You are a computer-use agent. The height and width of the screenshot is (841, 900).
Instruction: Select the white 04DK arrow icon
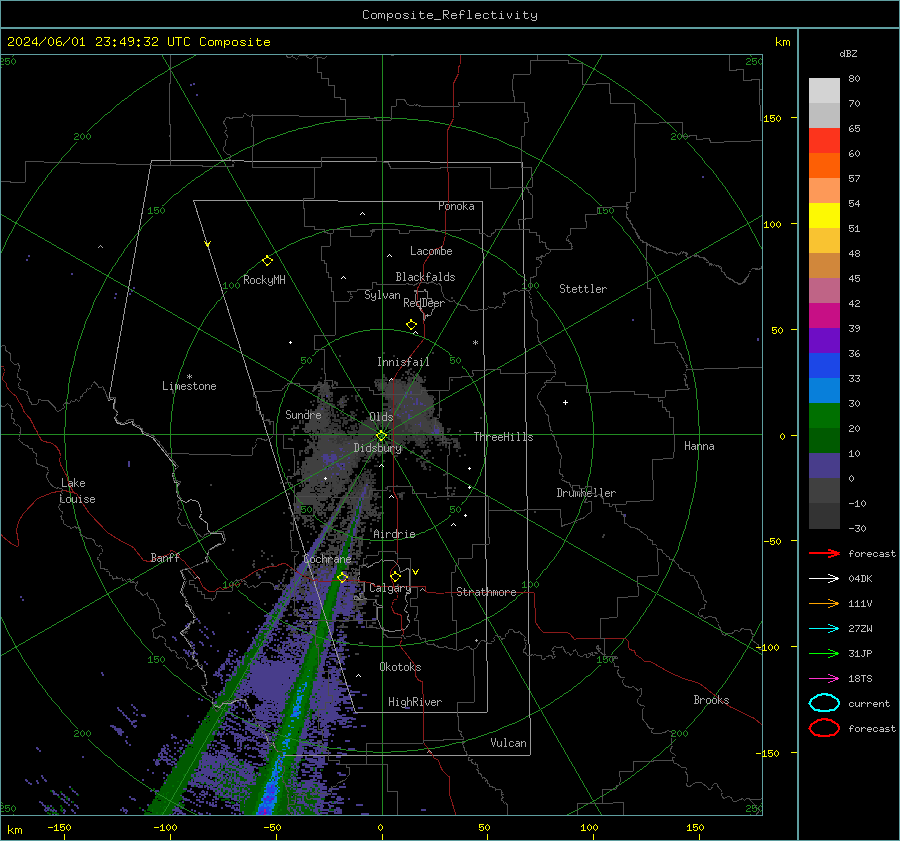pos(824,578)
